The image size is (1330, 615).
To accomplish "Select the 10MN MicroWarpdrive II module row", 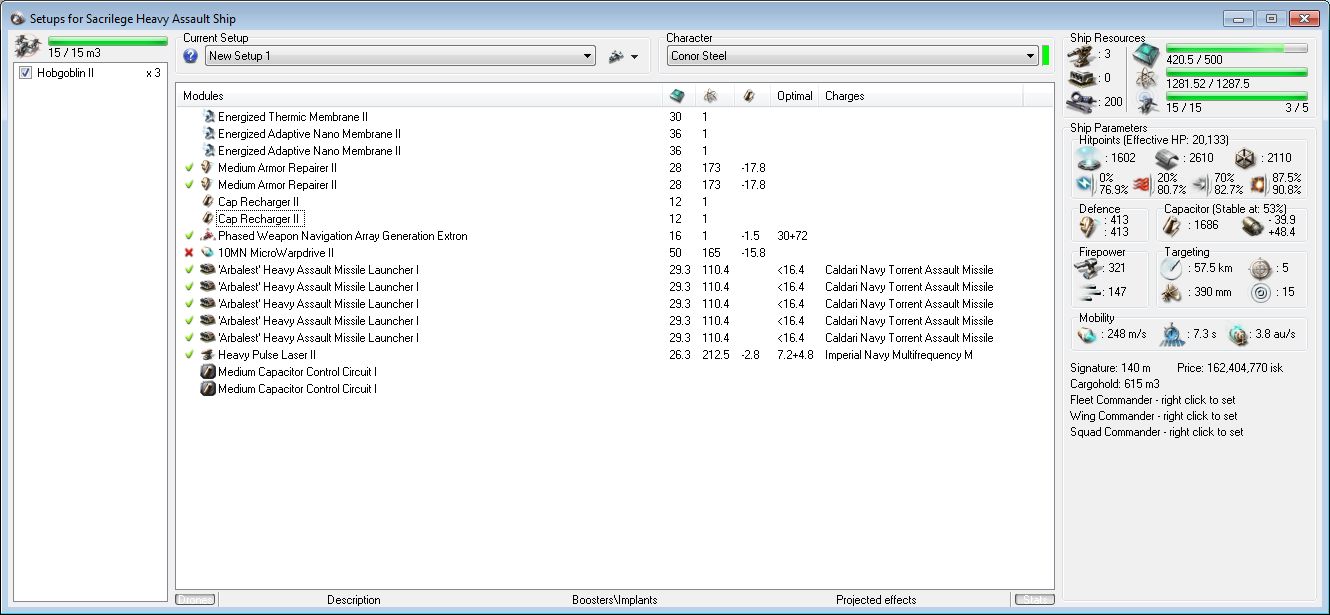I will coord(615,253).
